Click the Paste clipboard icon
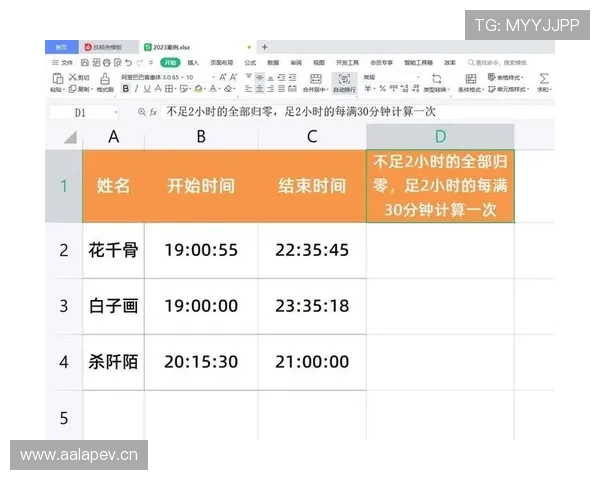The image size is (600, 480). (x=58, y=78)
